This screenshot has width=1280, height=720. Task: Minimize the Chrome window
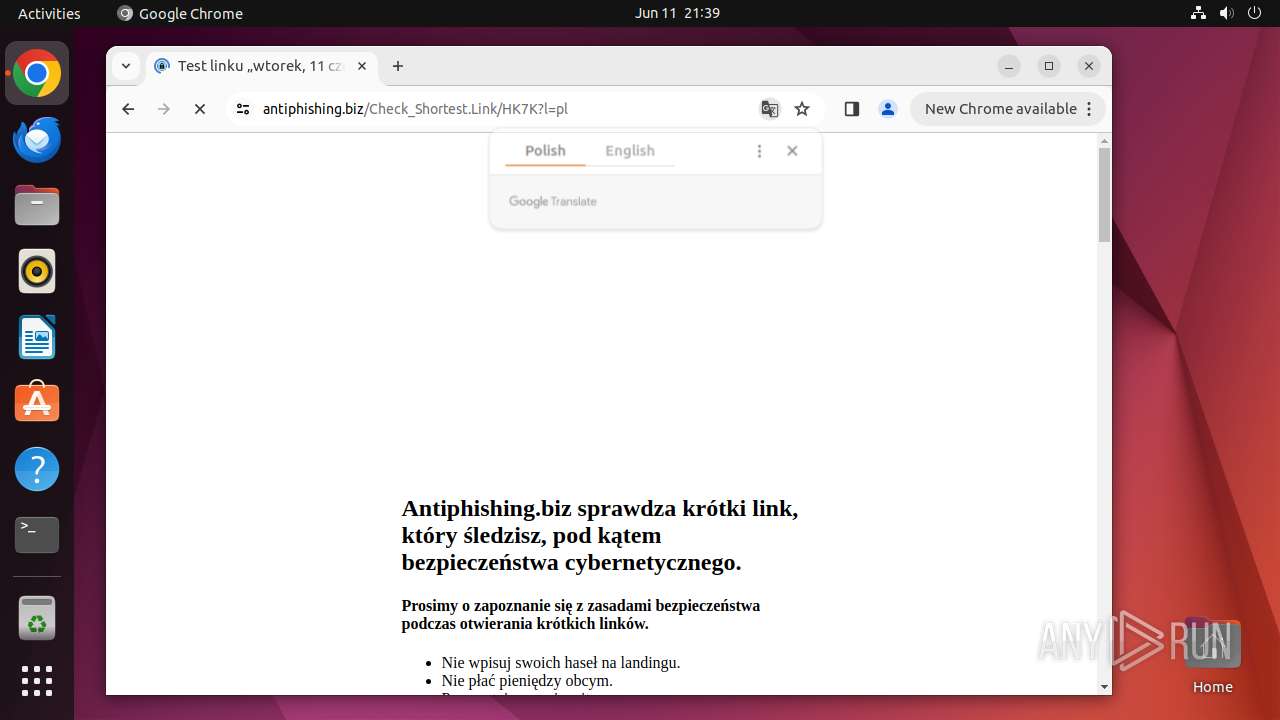[x=1009, y=66]
